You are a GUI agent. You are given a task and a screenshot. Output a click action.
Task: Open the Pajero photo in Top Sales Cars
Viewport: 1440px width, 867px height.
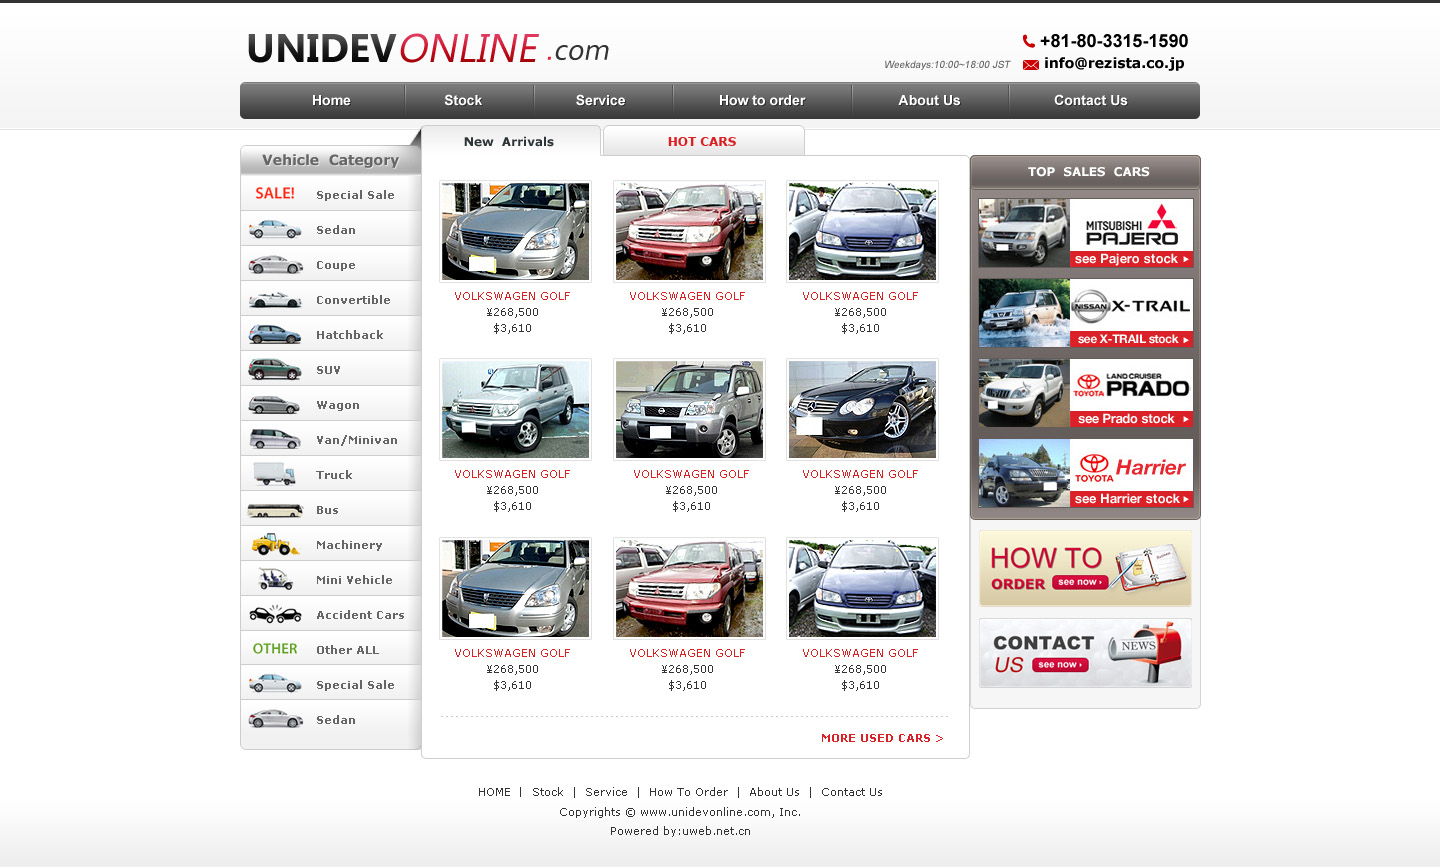pos(1024,233)
